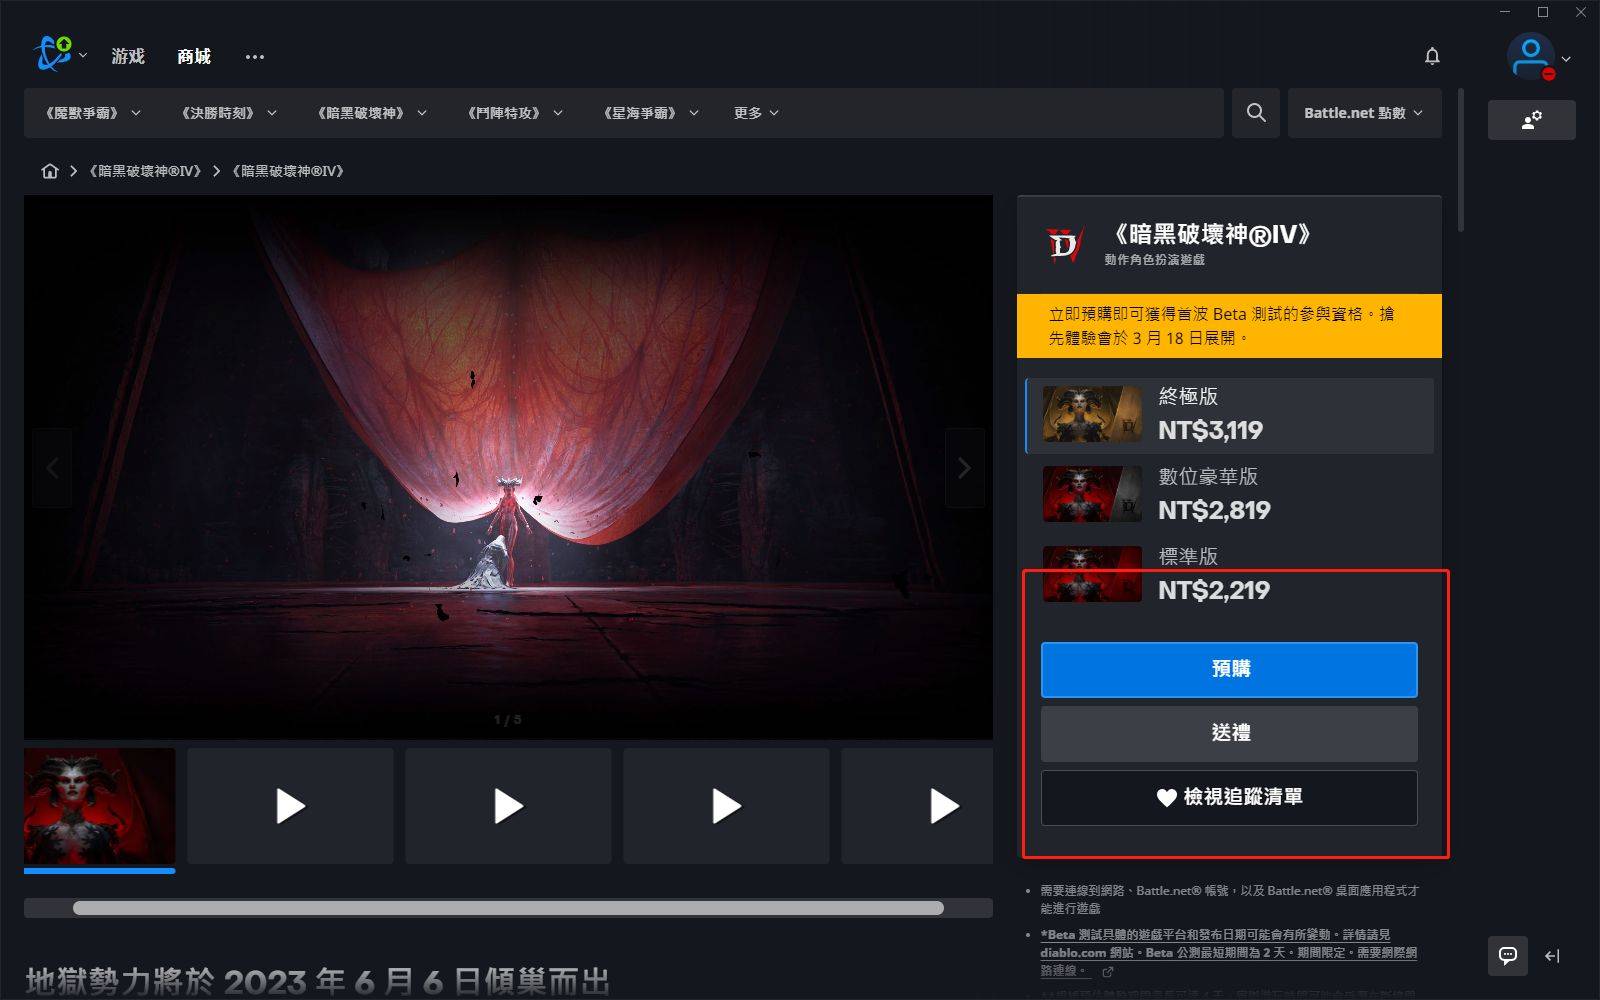Show the previous gallery image arrow
Image resolution: width=1600 pixels, height=1000 pixels.
click(x=52, y=468)
